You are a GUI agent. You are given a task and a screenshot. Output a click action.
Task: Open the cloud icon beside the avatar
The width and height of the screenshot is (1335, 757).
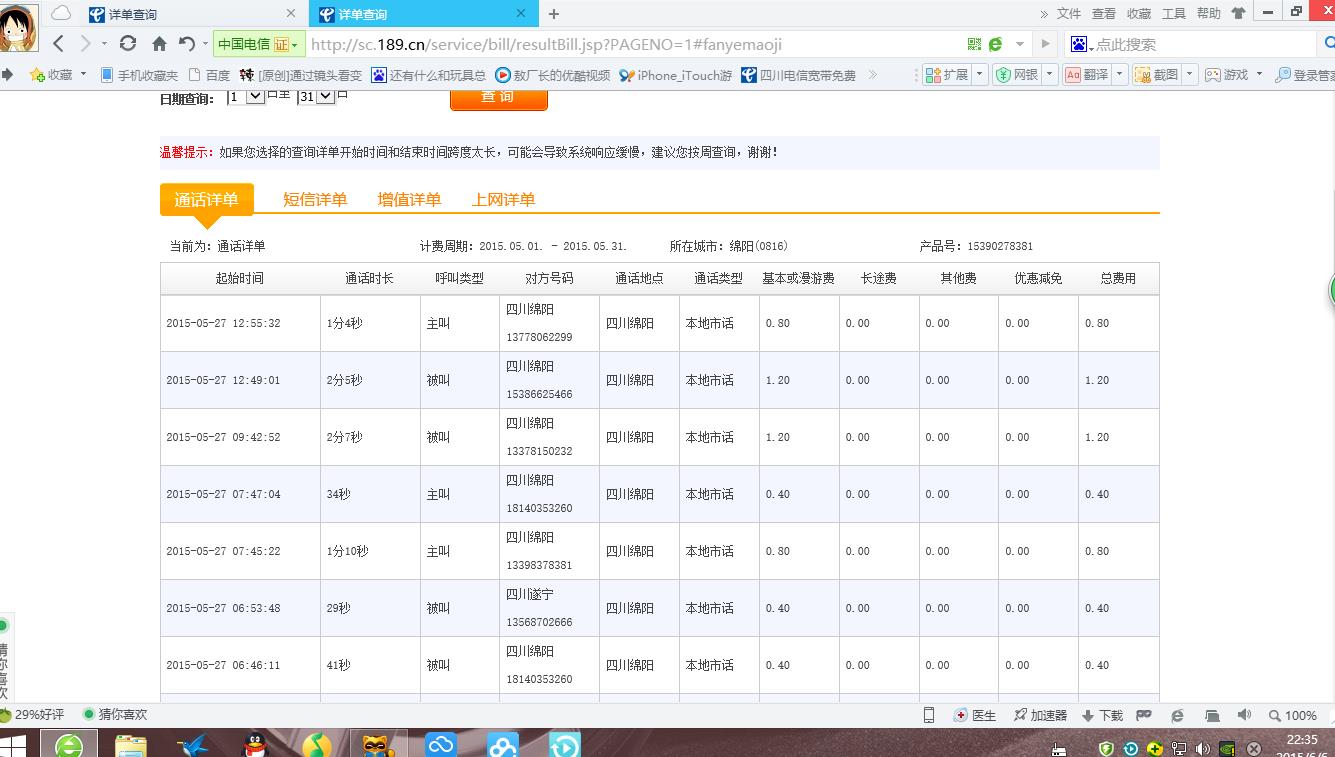coord(61,13)
